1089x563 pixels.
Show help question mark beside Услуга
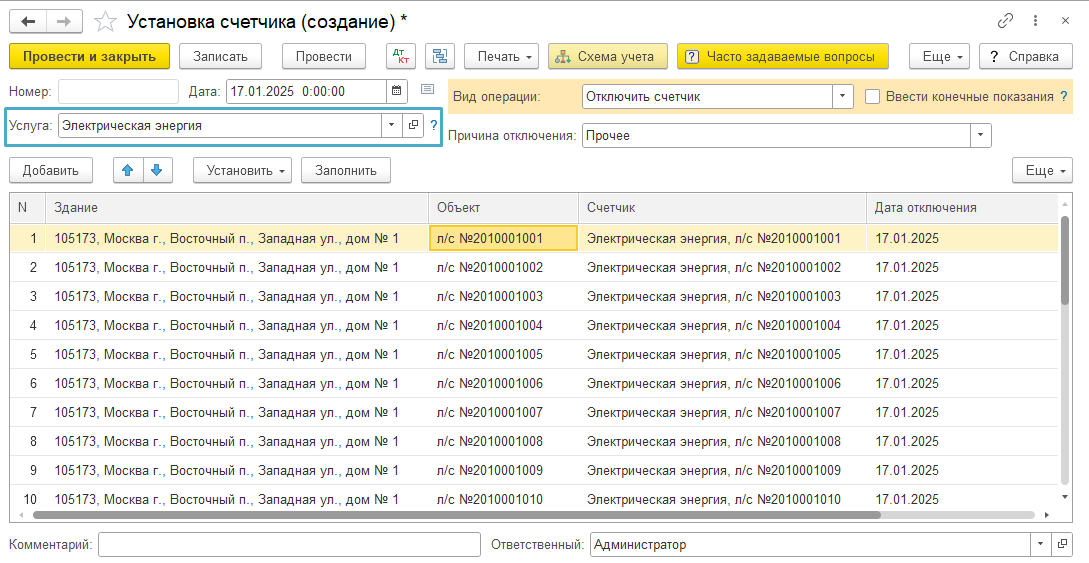(434, 126)
